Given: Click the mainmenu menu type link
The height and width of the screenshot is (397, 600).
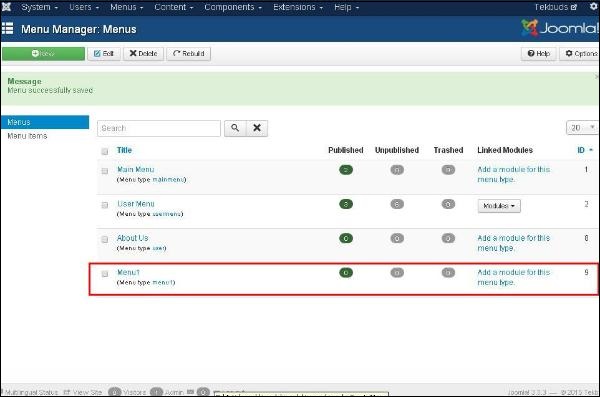Looking at the screenshot, I should 168,180.
